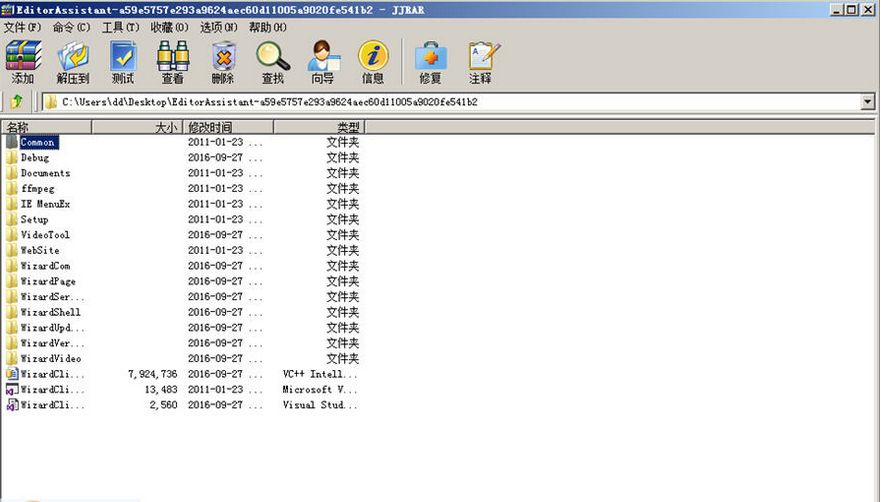881x502 pixels.
Task: Select the ffmpeg folder
Action: [x=38, y=188]
